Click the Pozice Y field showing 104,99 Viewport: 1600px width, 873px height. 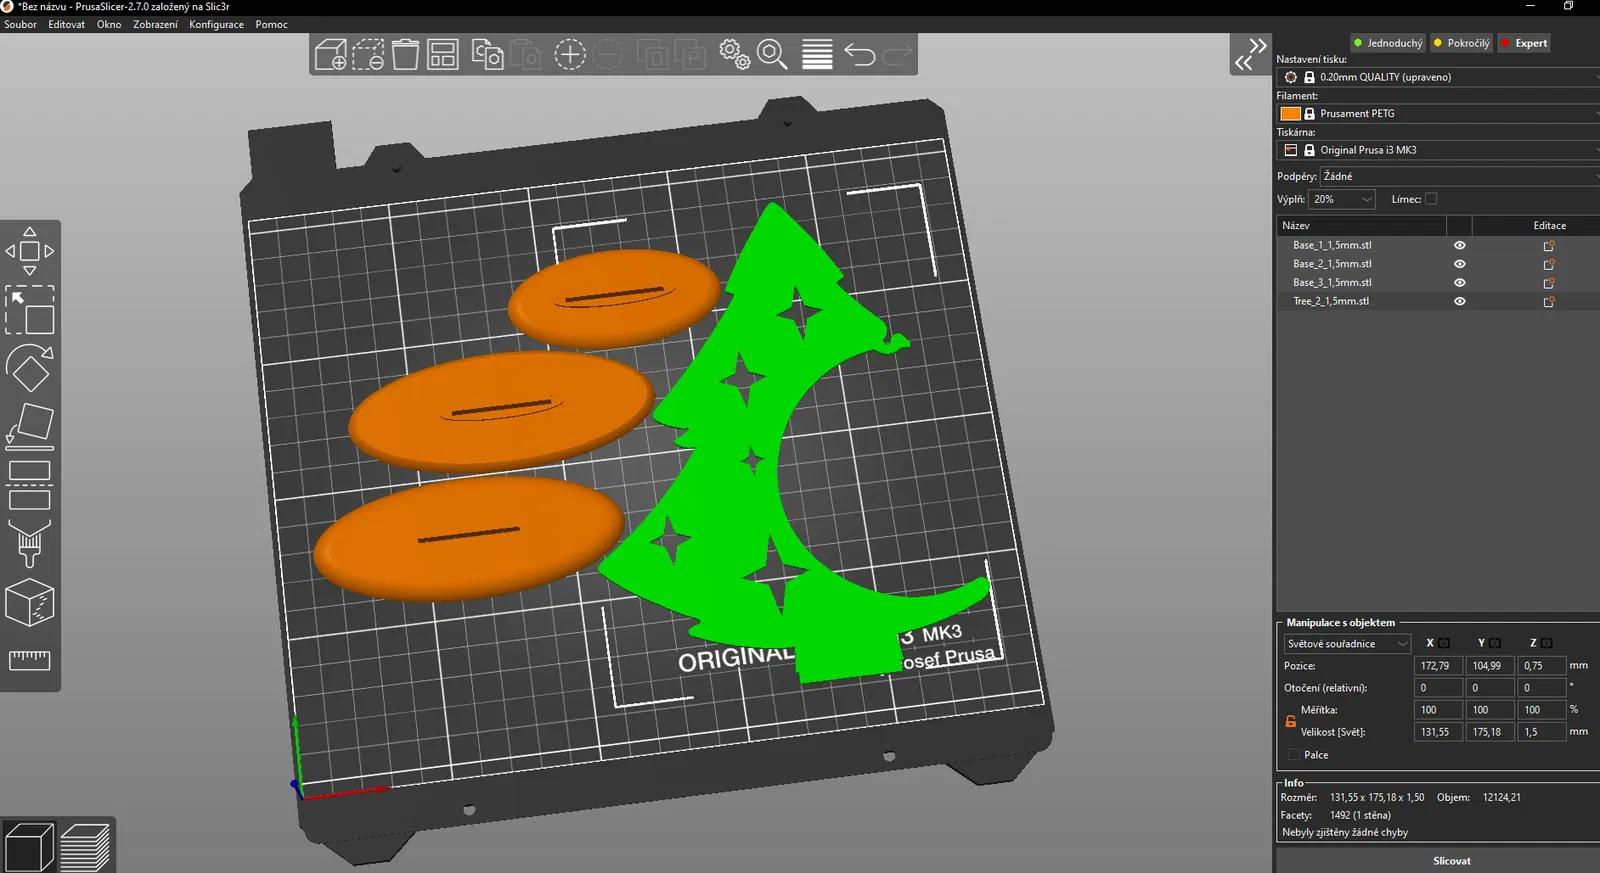tap(1490, 666)
